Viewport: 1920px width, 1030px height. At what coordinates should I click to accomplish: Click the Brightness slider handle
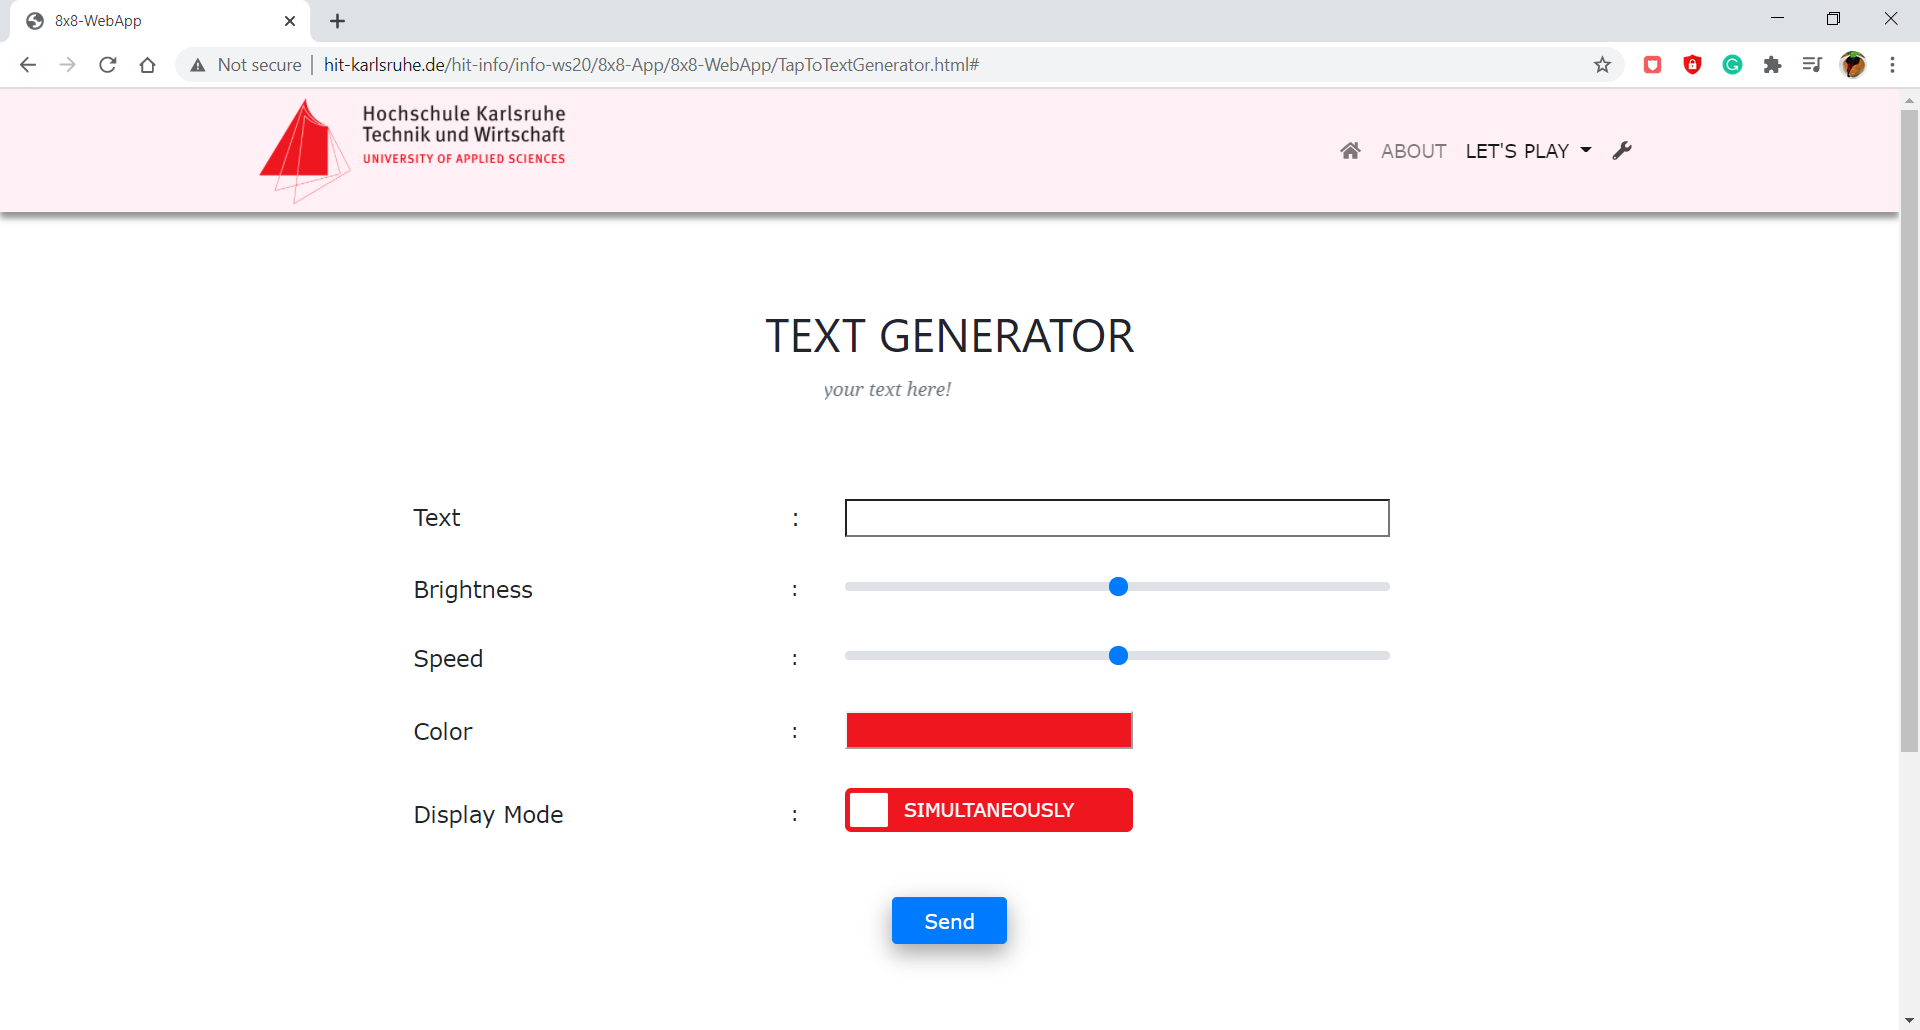[1118, 587]
